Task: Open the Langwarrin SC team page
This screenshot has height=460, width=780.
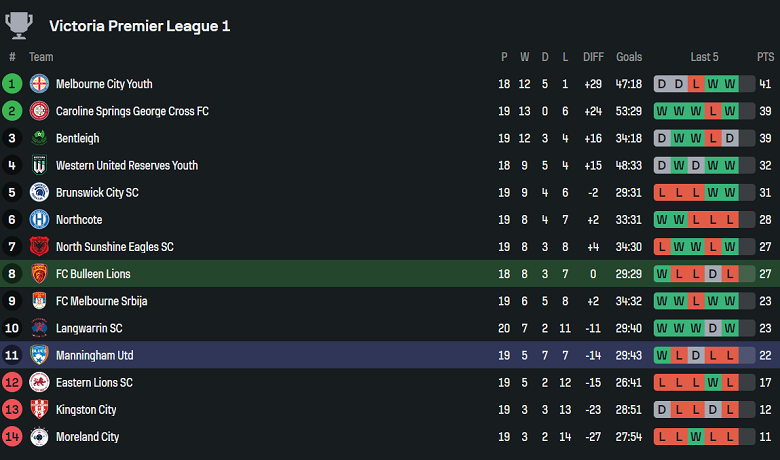Action: (x=89, y=328)
